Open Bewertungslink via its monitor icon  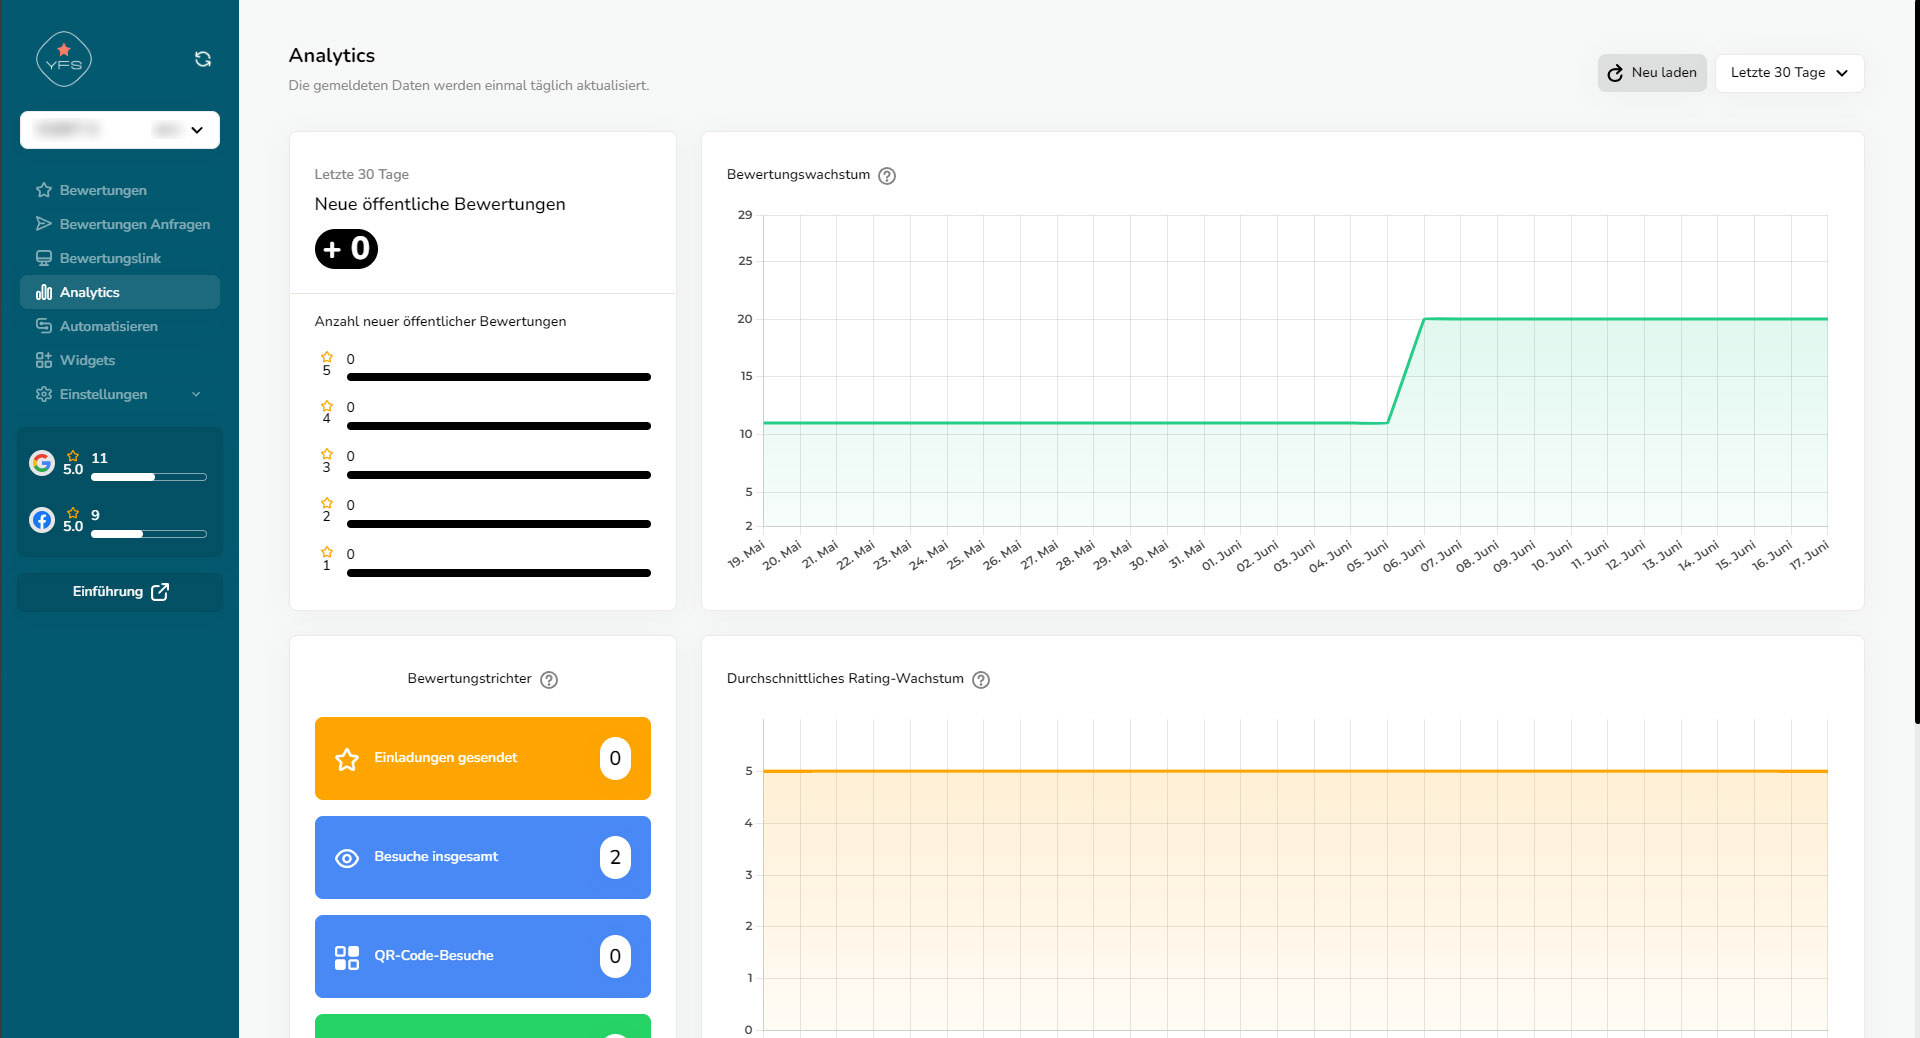click(x=44, y=258)
